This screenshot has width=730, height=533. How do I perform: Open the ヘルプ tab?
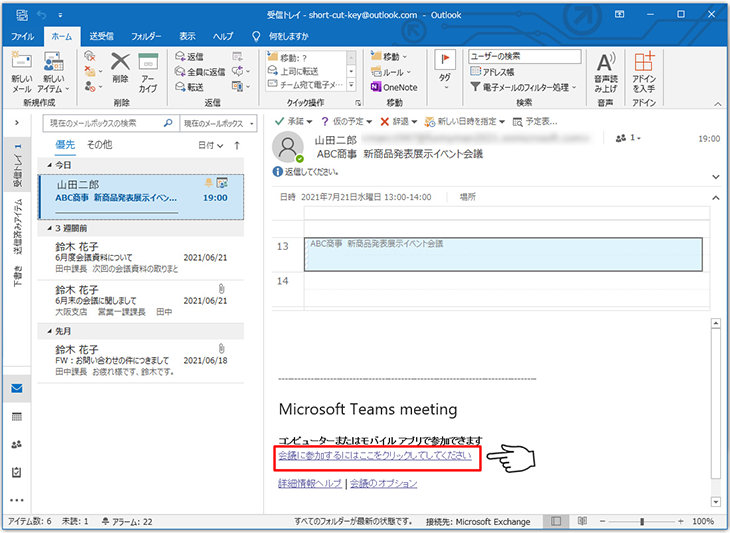point(223,36)
